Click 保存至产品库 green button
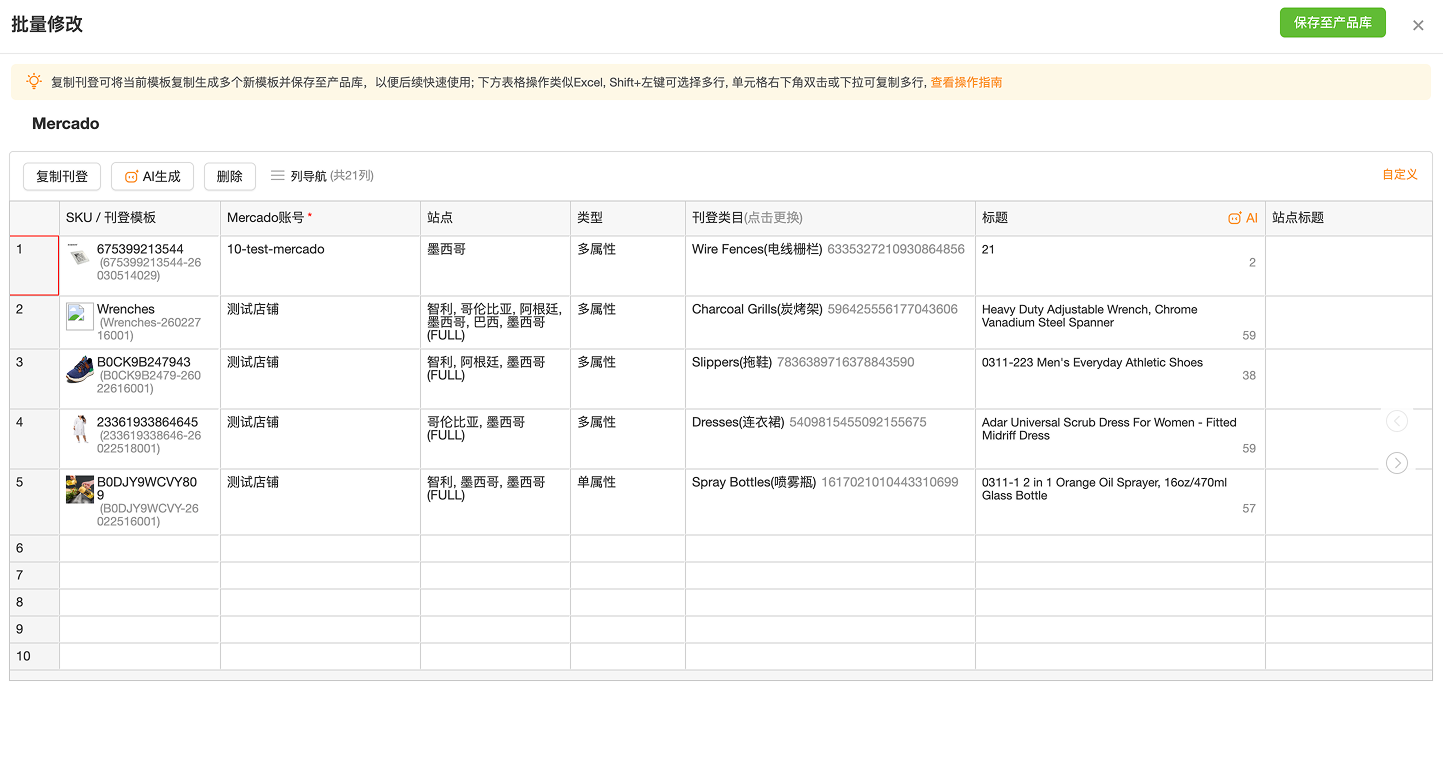 1332,22
